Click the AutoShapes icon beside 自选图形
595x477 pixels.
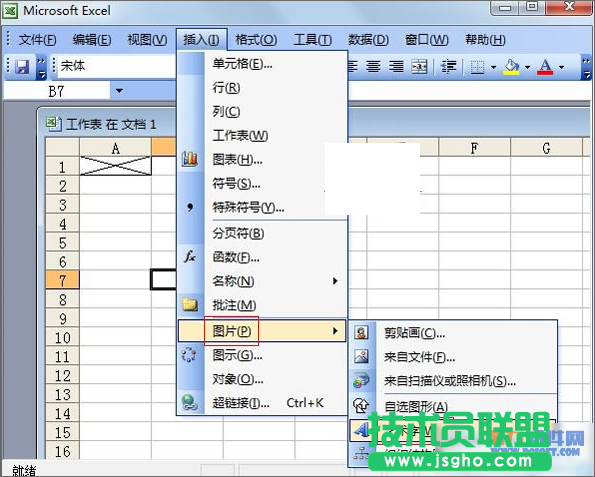click(x=361, y=405)
